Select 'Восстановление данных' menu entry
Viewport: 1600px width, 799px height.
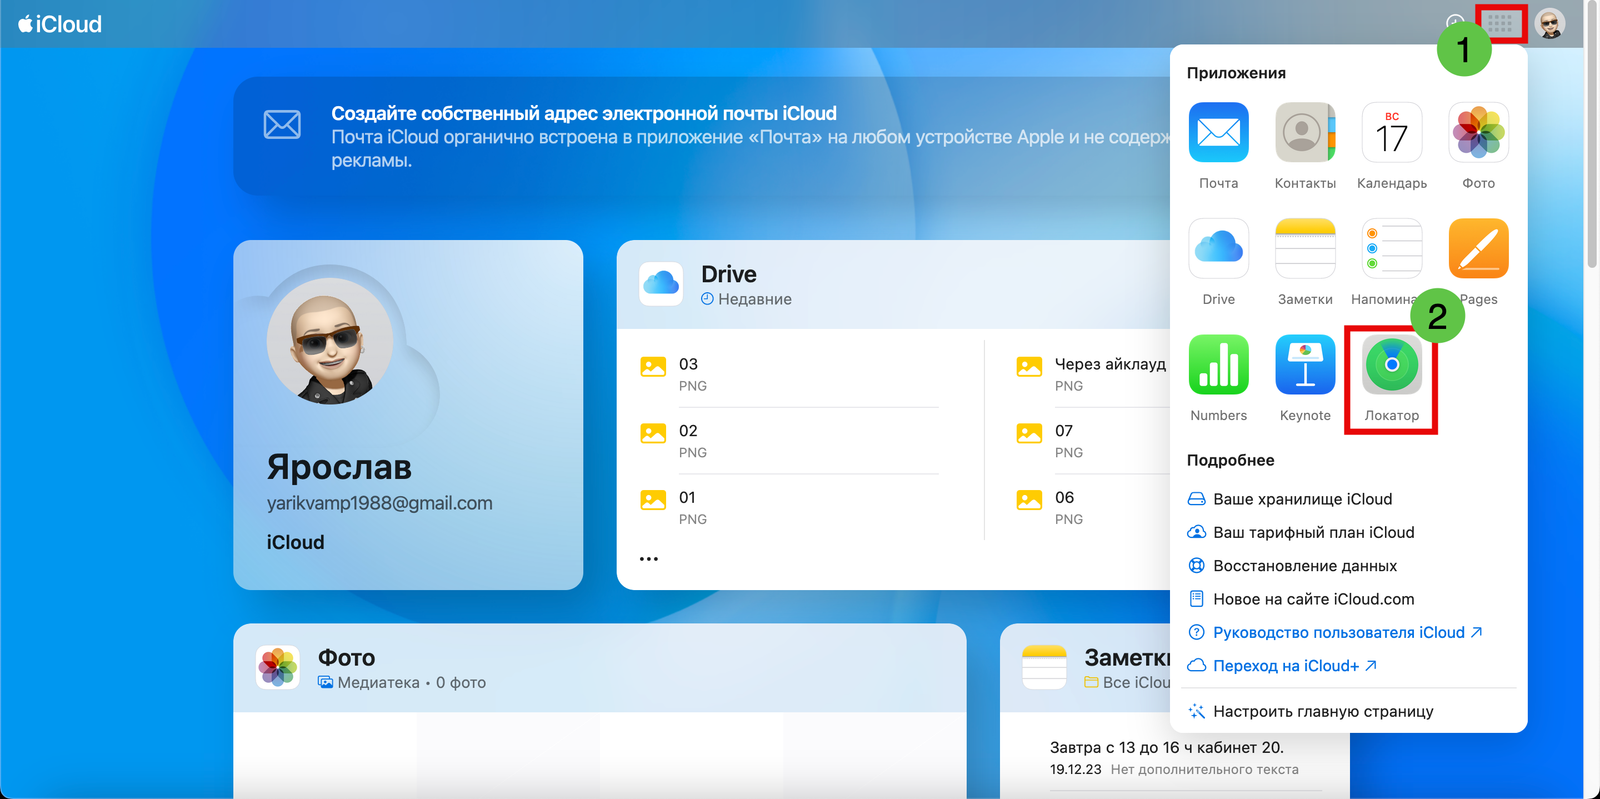pos(1291,566)
